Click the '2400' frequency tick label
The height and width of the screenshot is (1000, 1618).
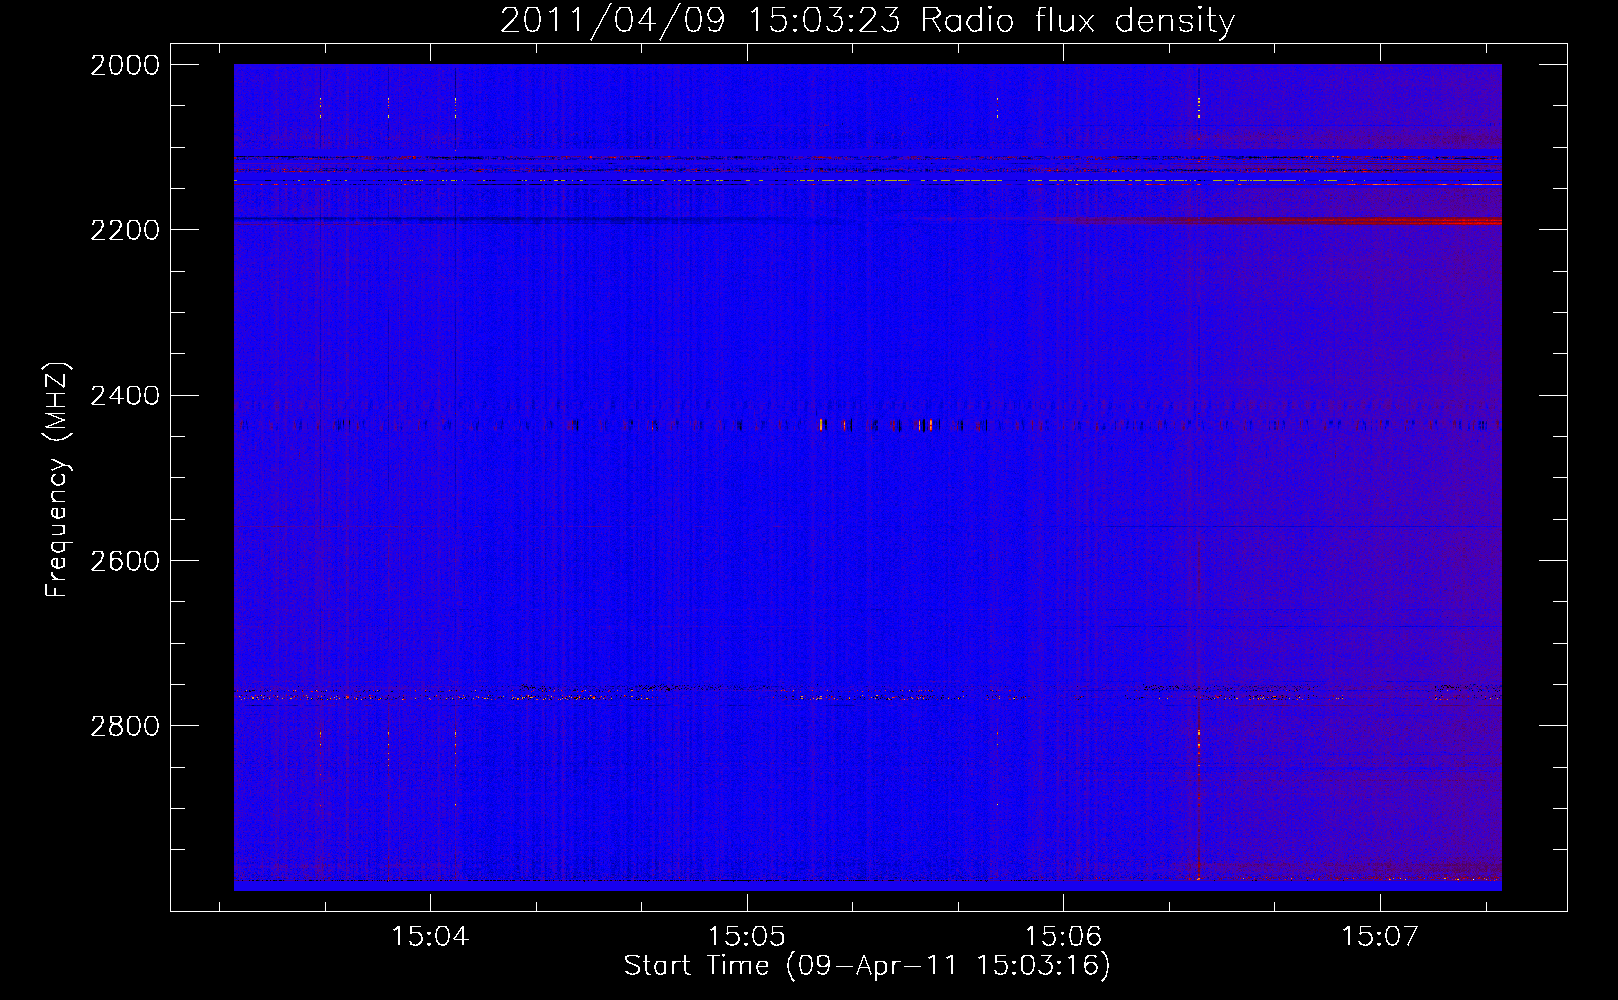(x=125, y=396)
